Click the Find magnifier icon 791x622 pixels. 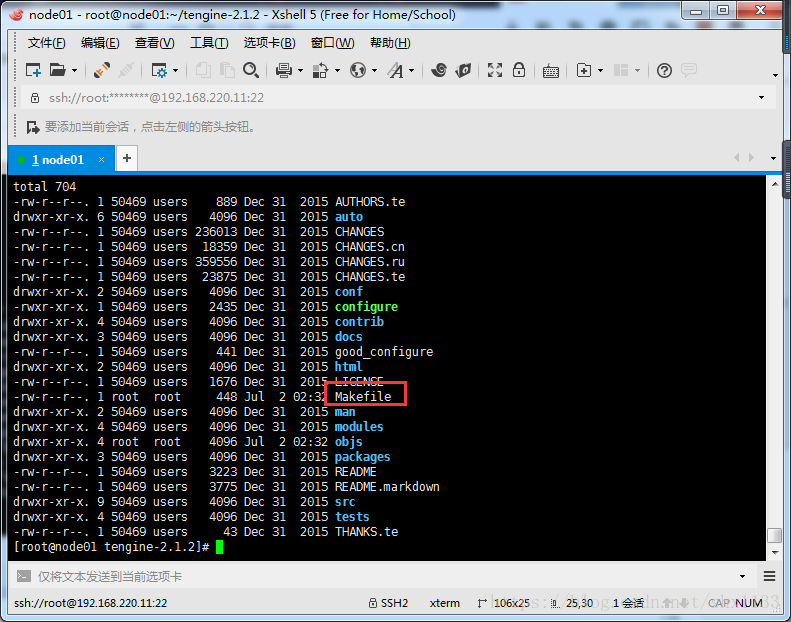pyautogui.click(x=251, y=71)
